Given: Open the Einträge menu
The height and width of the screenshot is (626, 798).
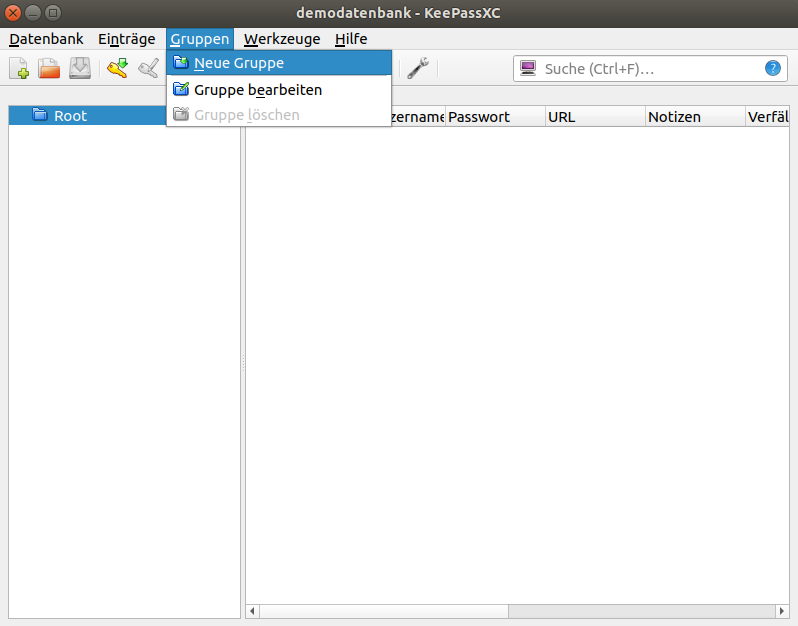Looking at the screenshot, I should 126,39.
